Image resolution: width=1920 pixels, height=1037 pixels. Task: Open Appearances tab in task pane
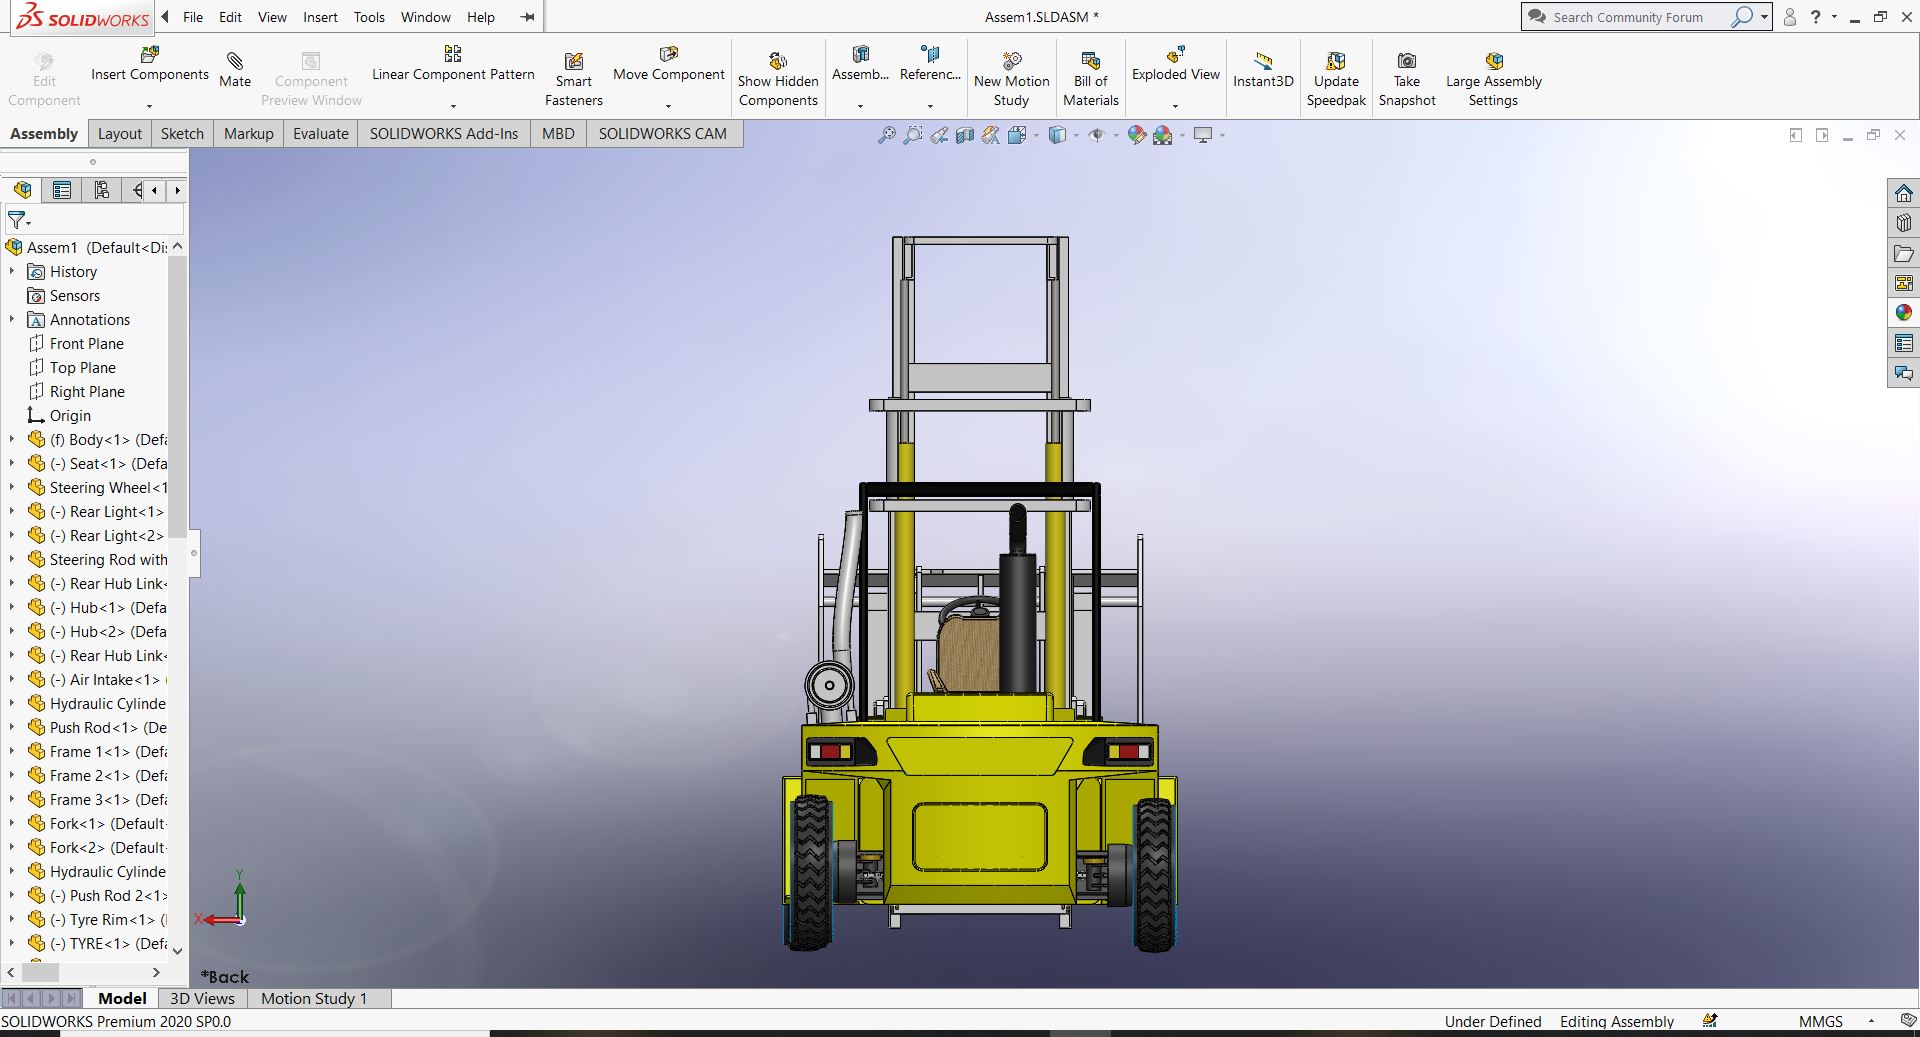[1903, 313]
